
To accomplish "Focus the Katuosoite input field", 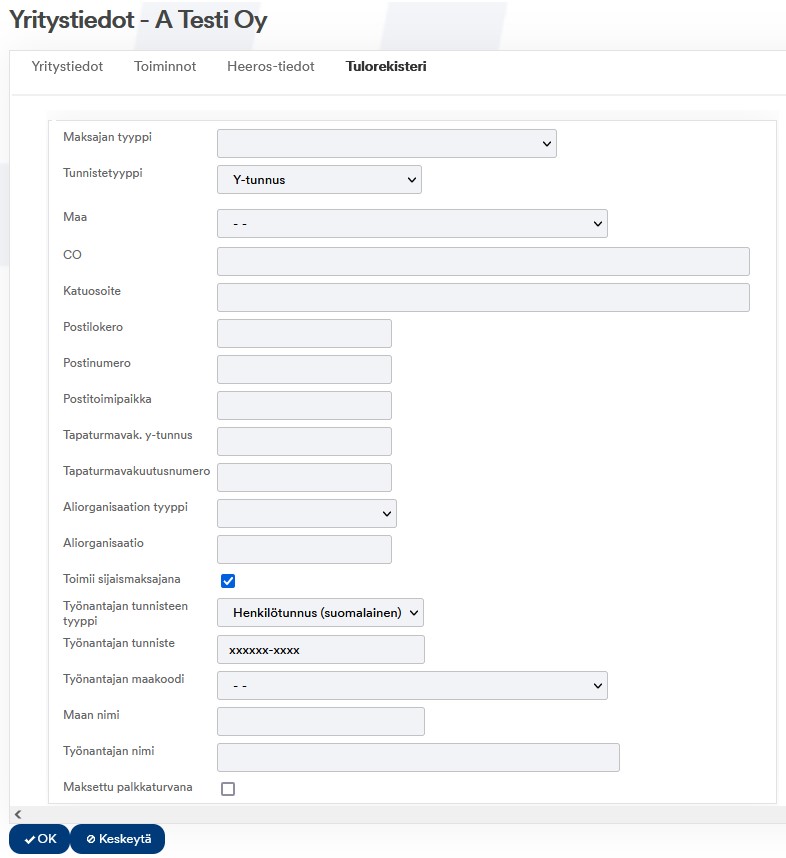I will [x=483, y=298].
